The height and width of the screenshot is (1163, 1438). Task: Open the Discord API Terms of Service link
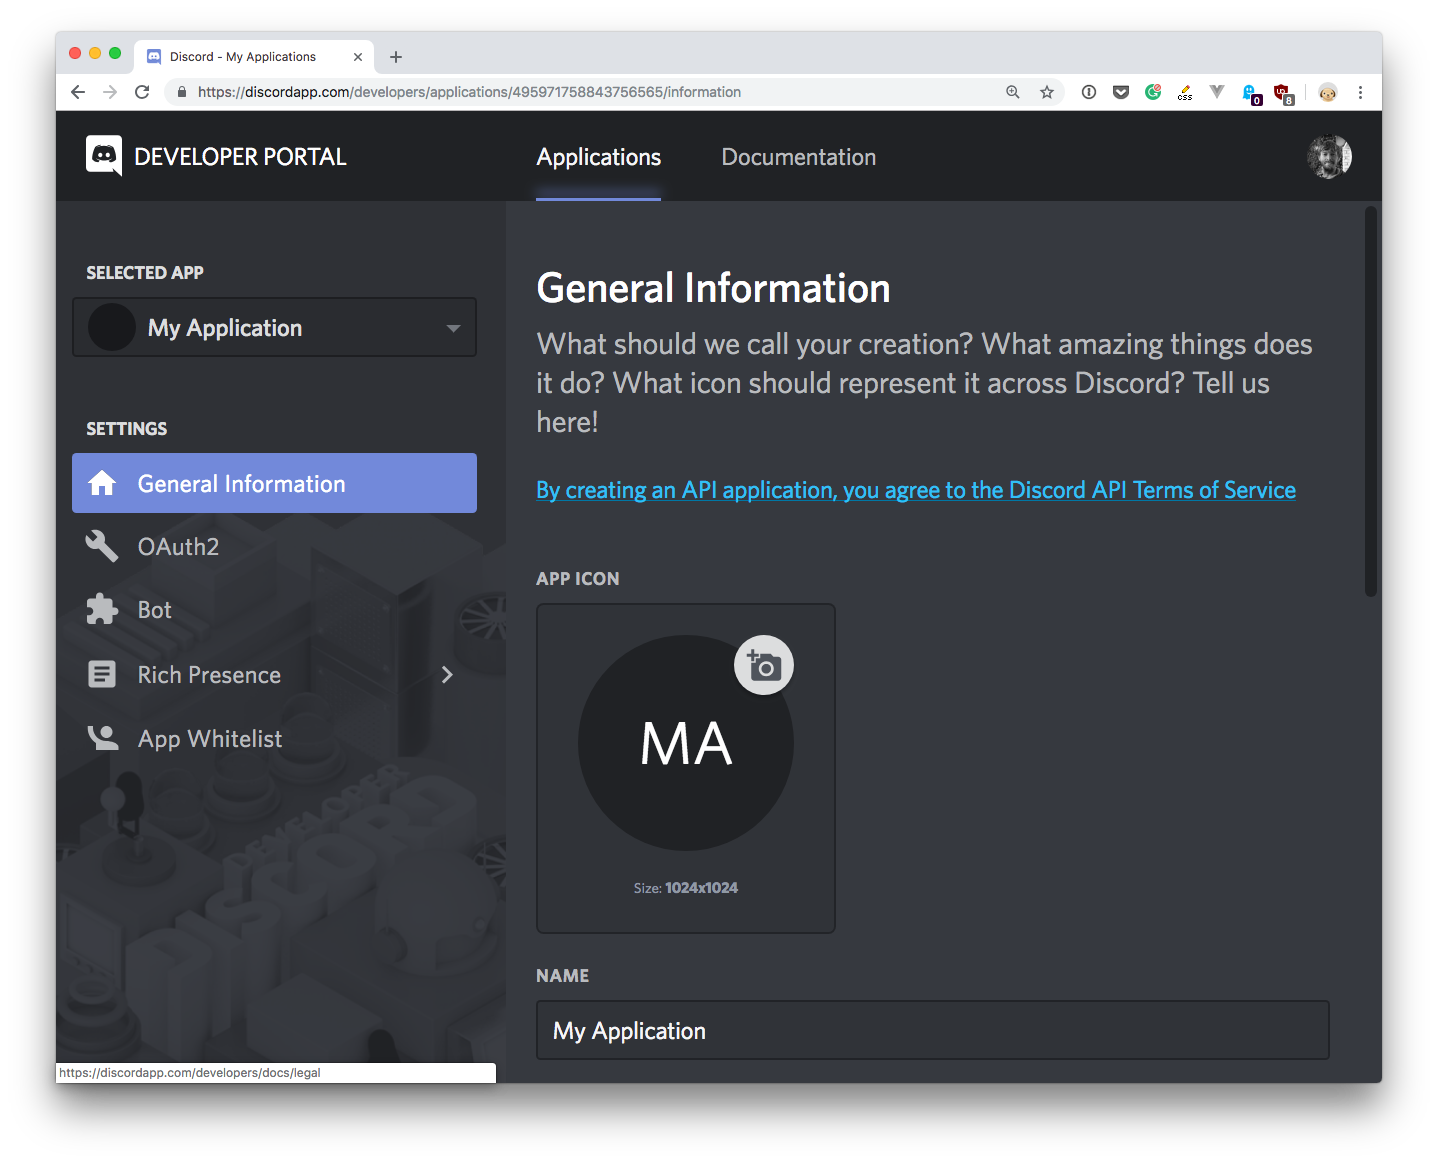point(916,490)
